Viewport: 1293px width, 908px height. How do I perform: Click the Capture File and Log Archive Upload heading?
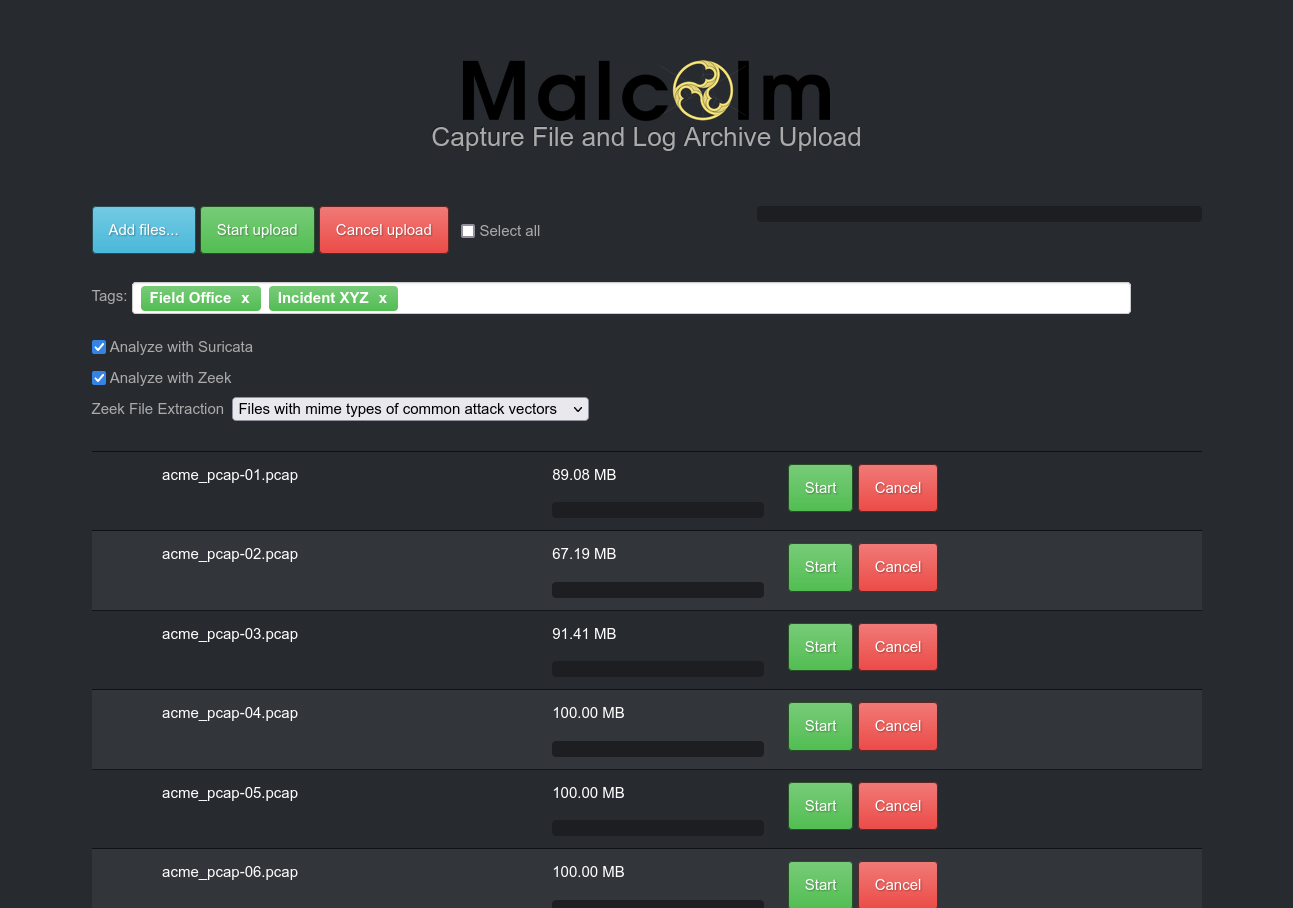click(646, 137)
